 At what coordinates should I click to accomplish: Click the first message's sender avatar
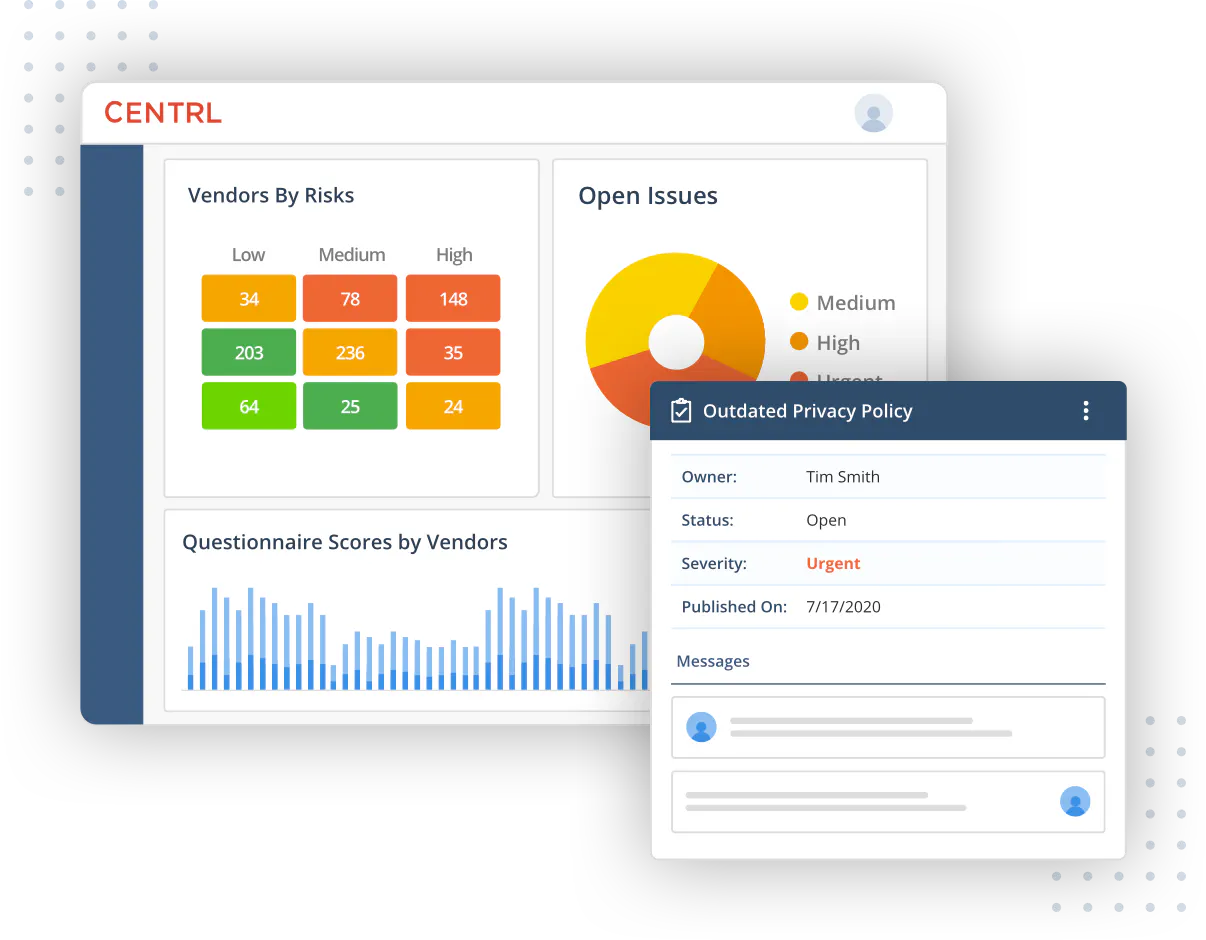point(701,727)
